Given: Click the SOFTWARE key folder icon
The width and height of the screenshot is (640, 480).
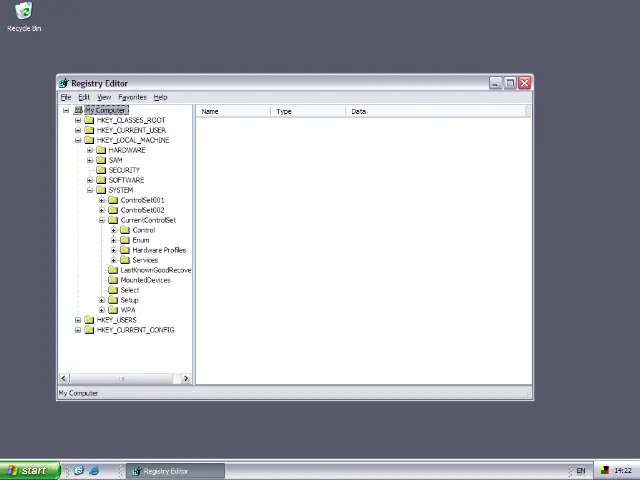Looking at the screenshot, I should (101, 180).
